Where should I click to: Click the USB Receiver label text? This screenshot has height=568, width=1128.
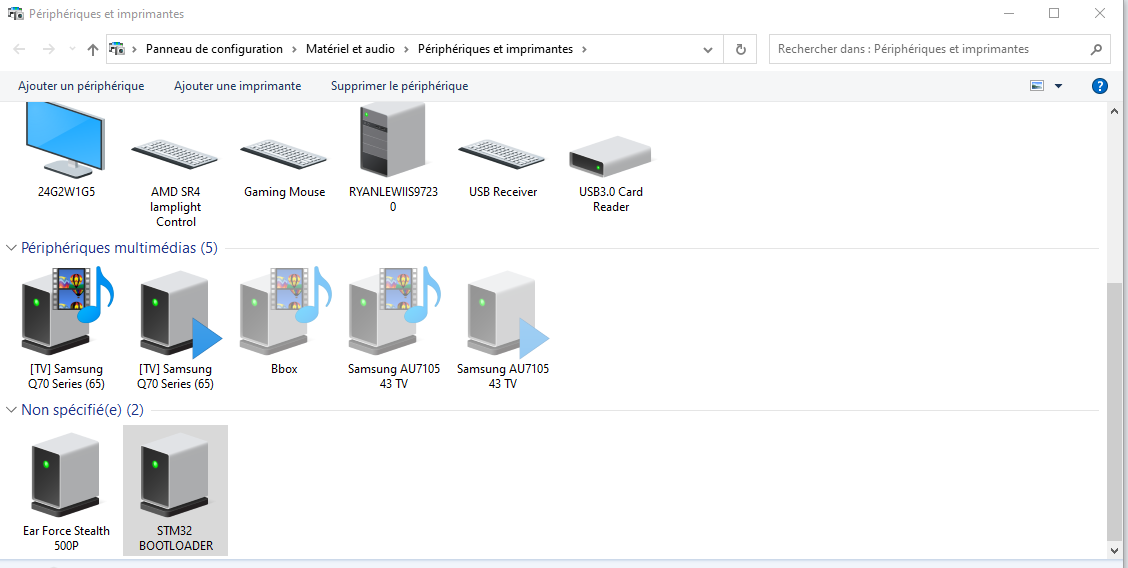[503, 192]
